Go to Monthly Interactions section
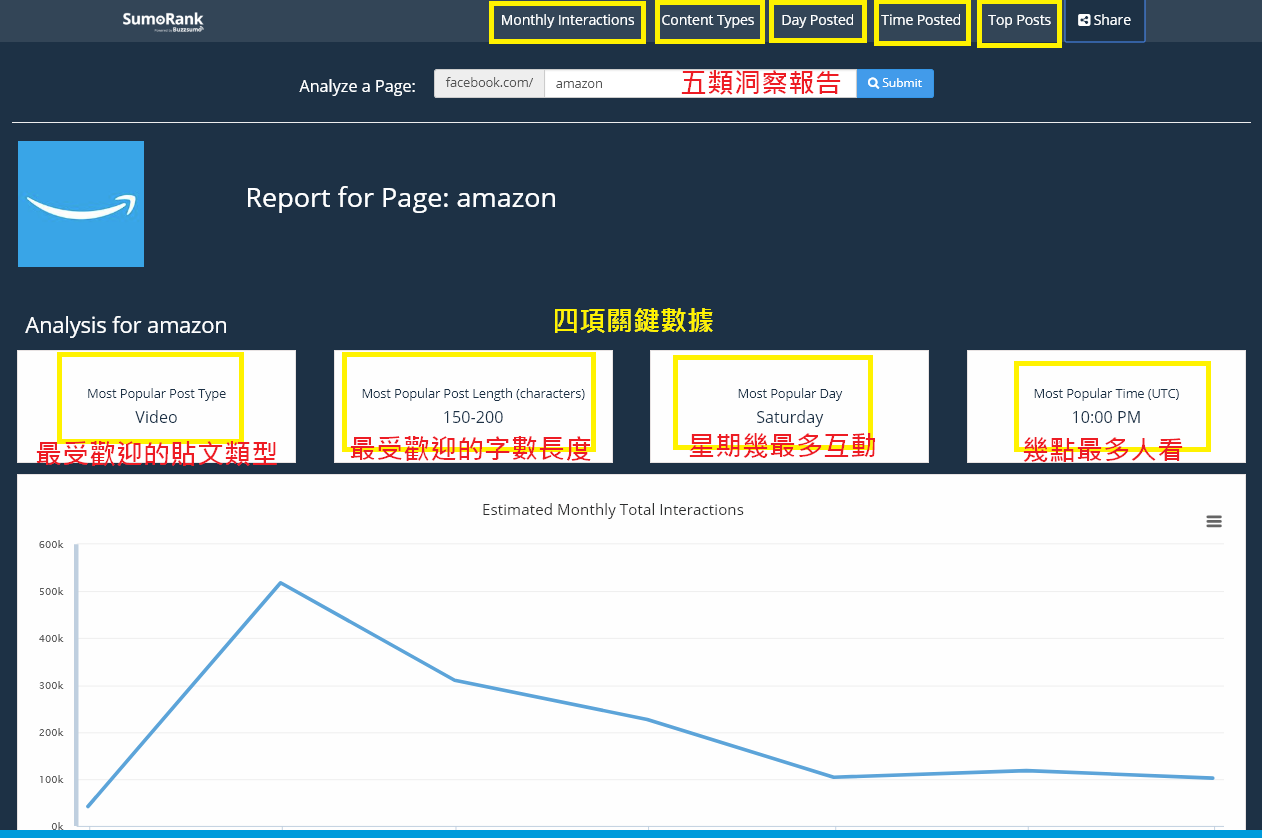Viewport: 1262px width, 838px height. pos(567,20)
